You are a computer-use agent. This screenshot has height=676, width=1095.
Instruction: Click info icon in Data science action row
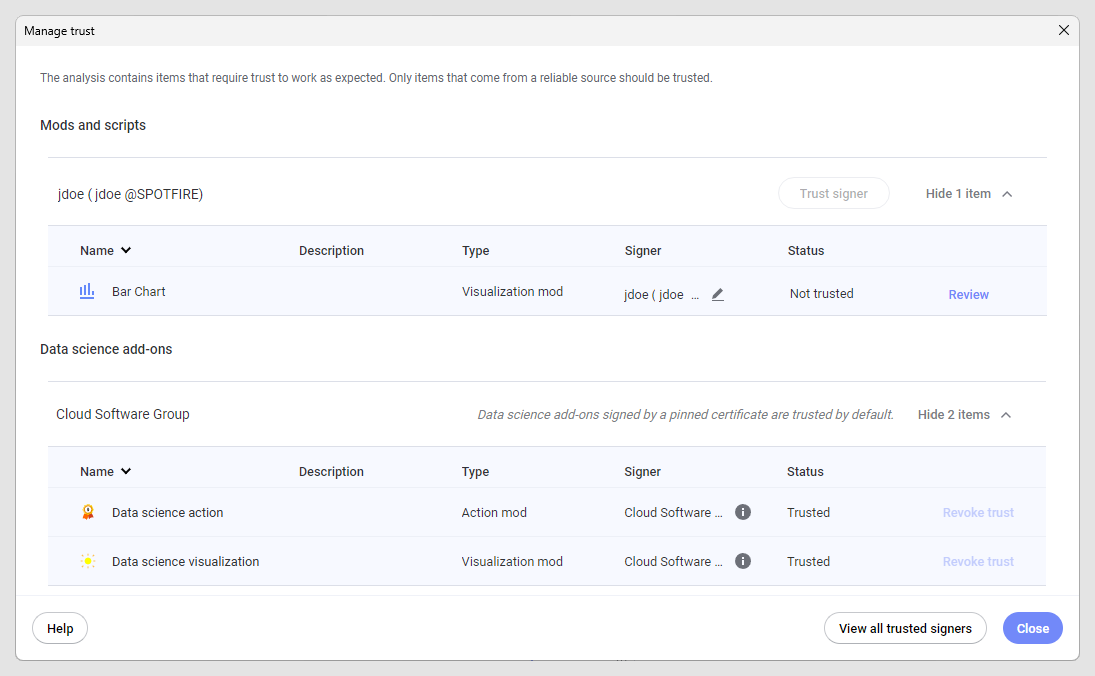tap(743, 513)
